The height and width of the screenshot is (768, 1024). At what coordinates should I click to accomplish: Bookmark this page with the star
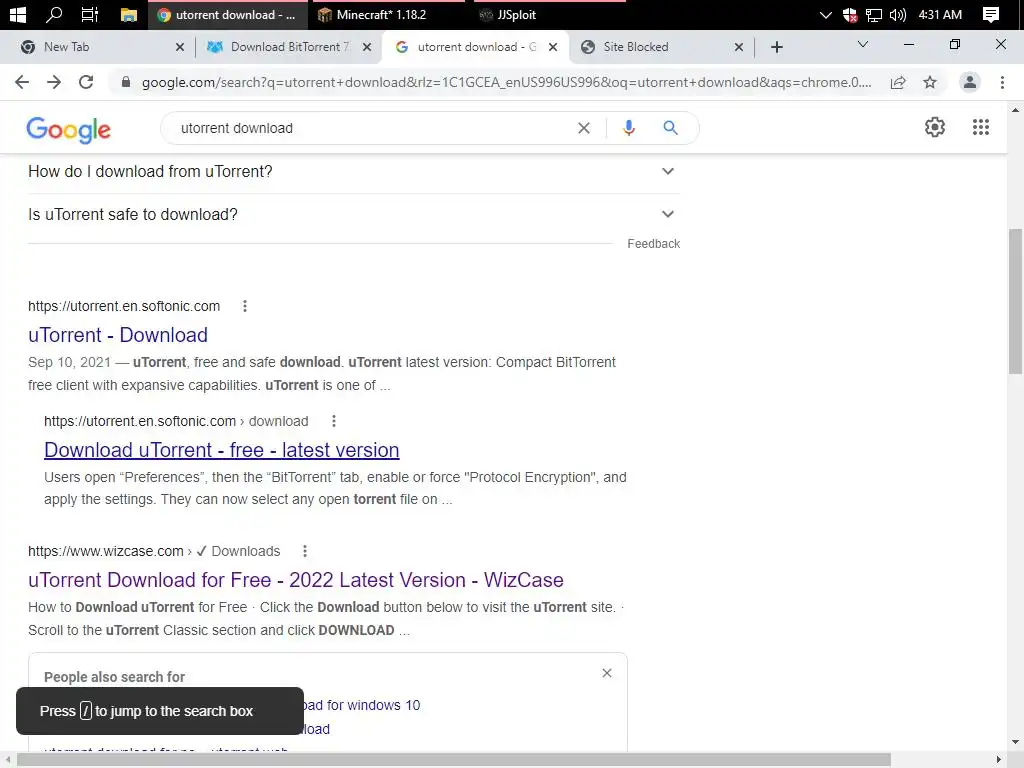click(x=930, y=82)
